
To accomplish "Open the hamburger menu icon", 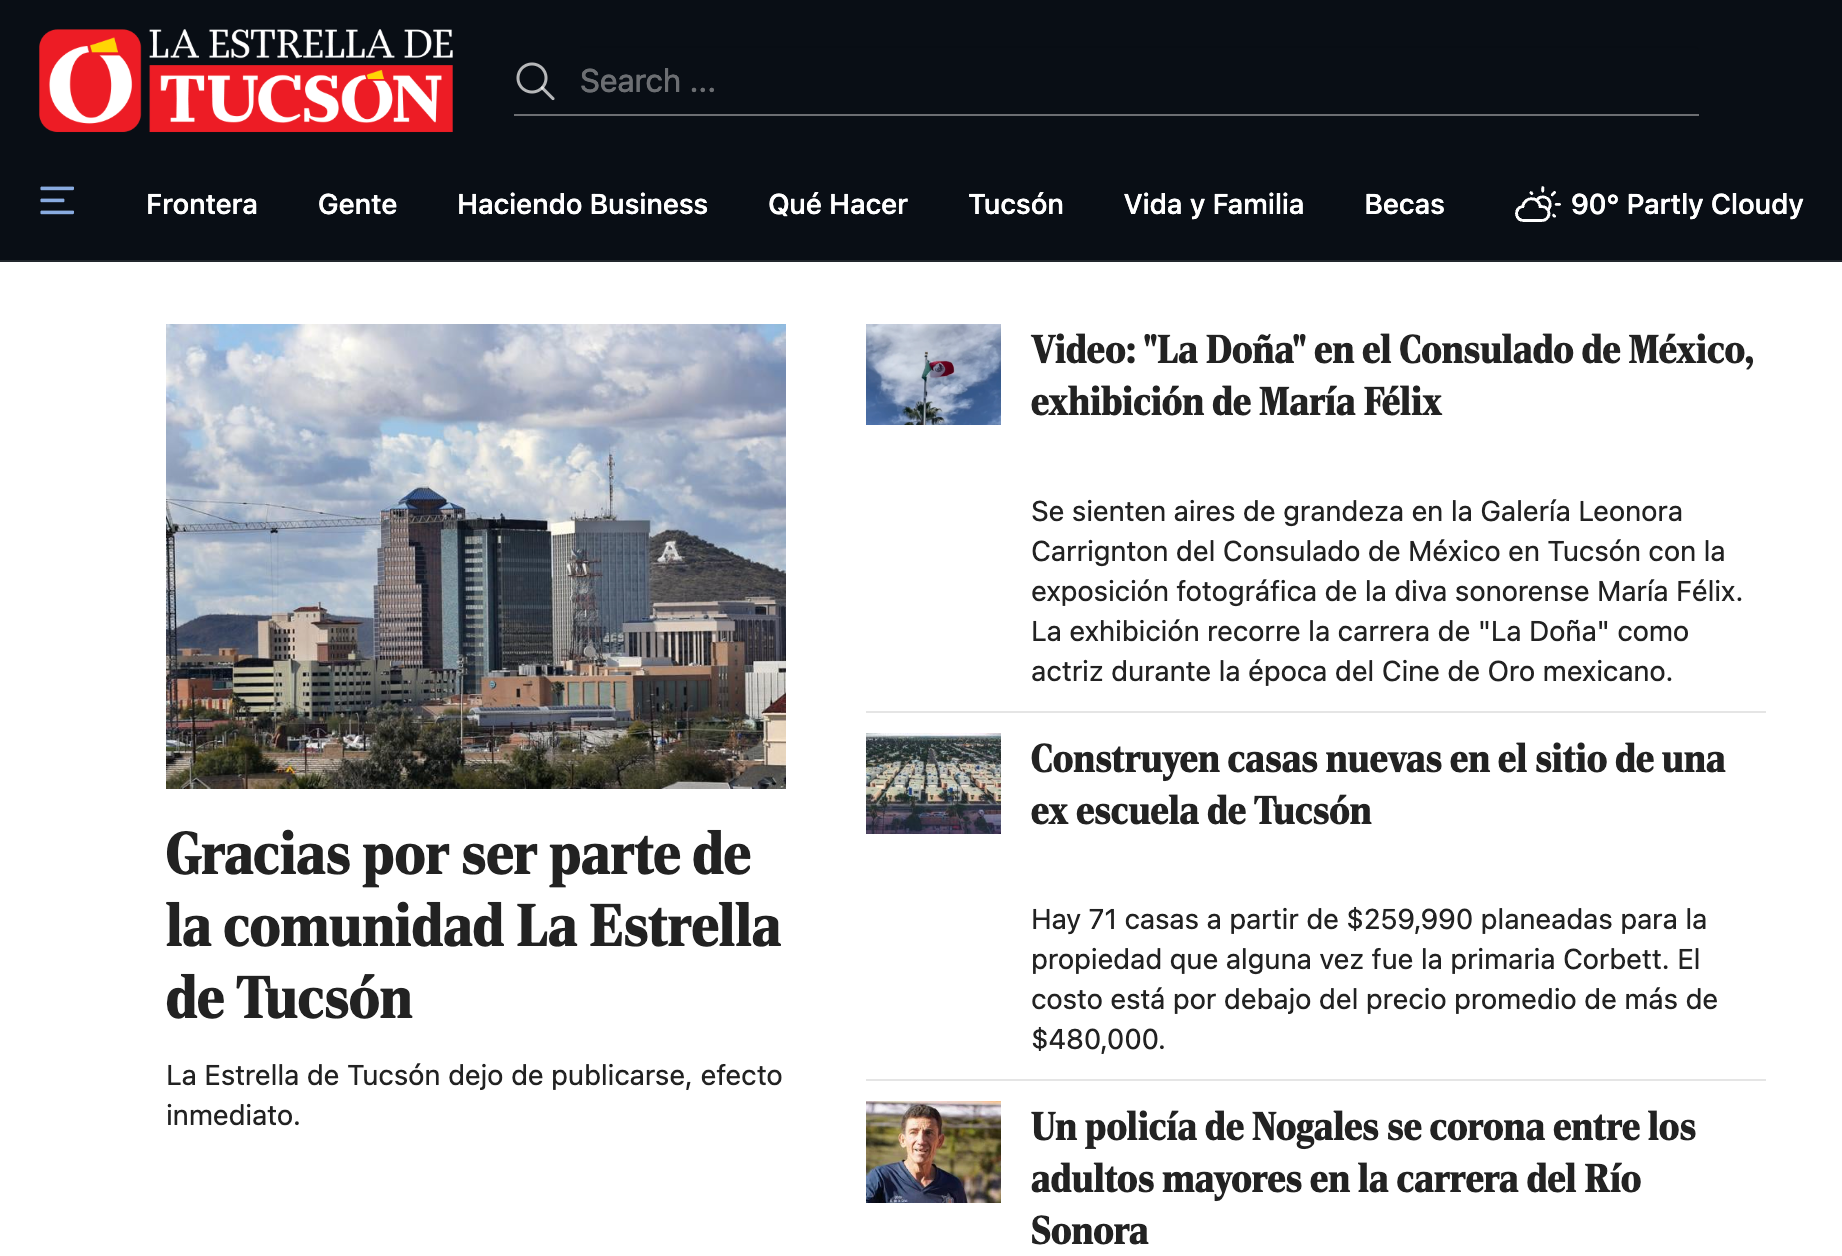I will [57, 201].
